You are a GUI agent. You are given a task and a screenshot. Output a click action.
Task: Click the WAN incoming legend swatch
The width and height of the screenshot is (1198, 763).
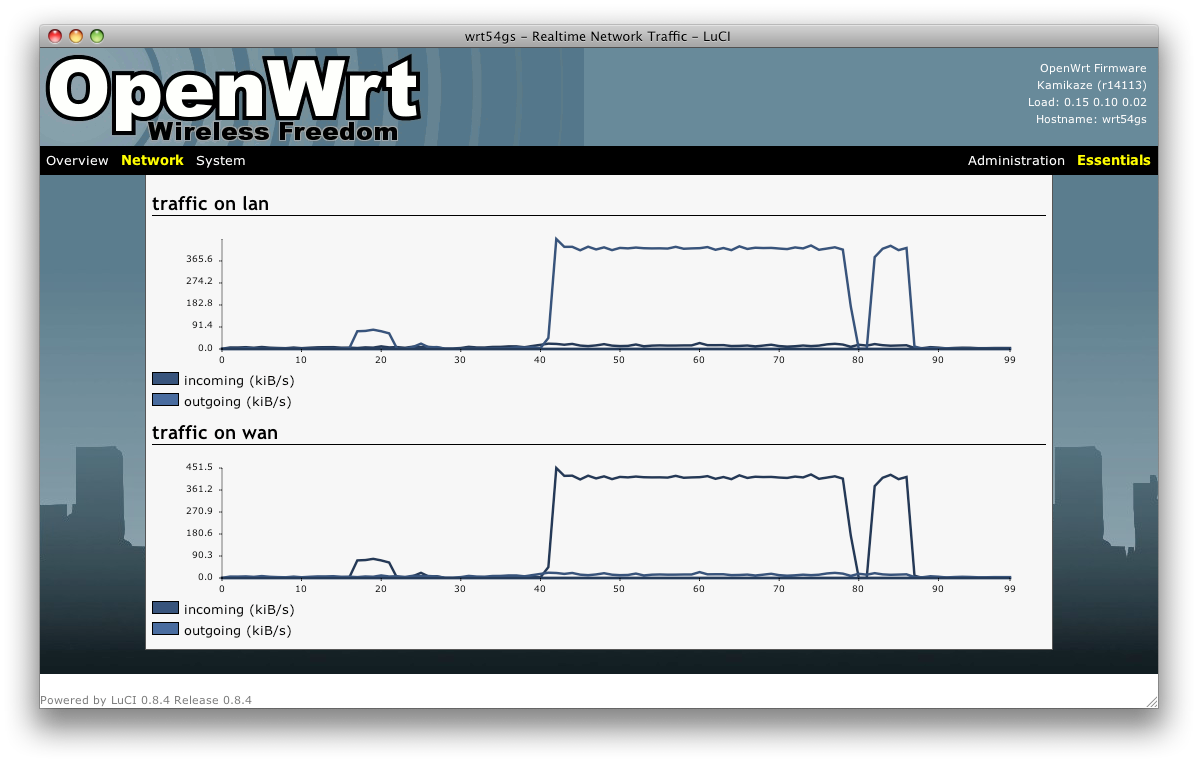click(165, 608)
